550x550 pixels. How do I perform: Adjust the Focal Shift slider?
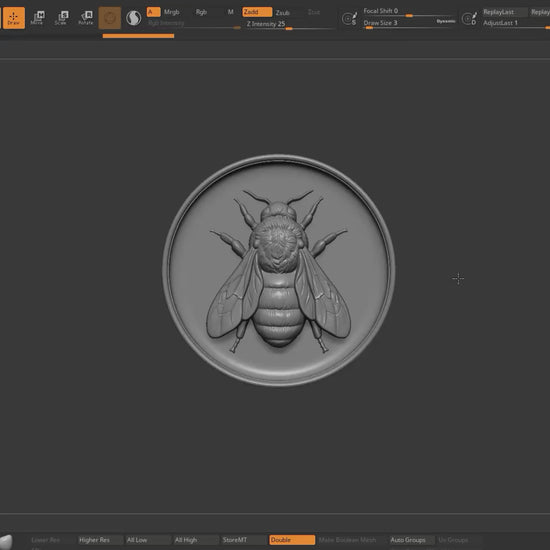(x=409, y=12)
